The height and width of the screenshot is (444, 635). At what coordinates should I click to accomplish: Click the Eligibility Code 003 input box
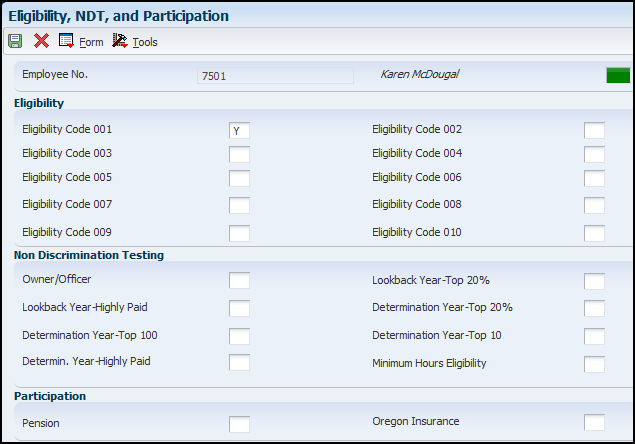pyautogui.click(x=239, y=154)
